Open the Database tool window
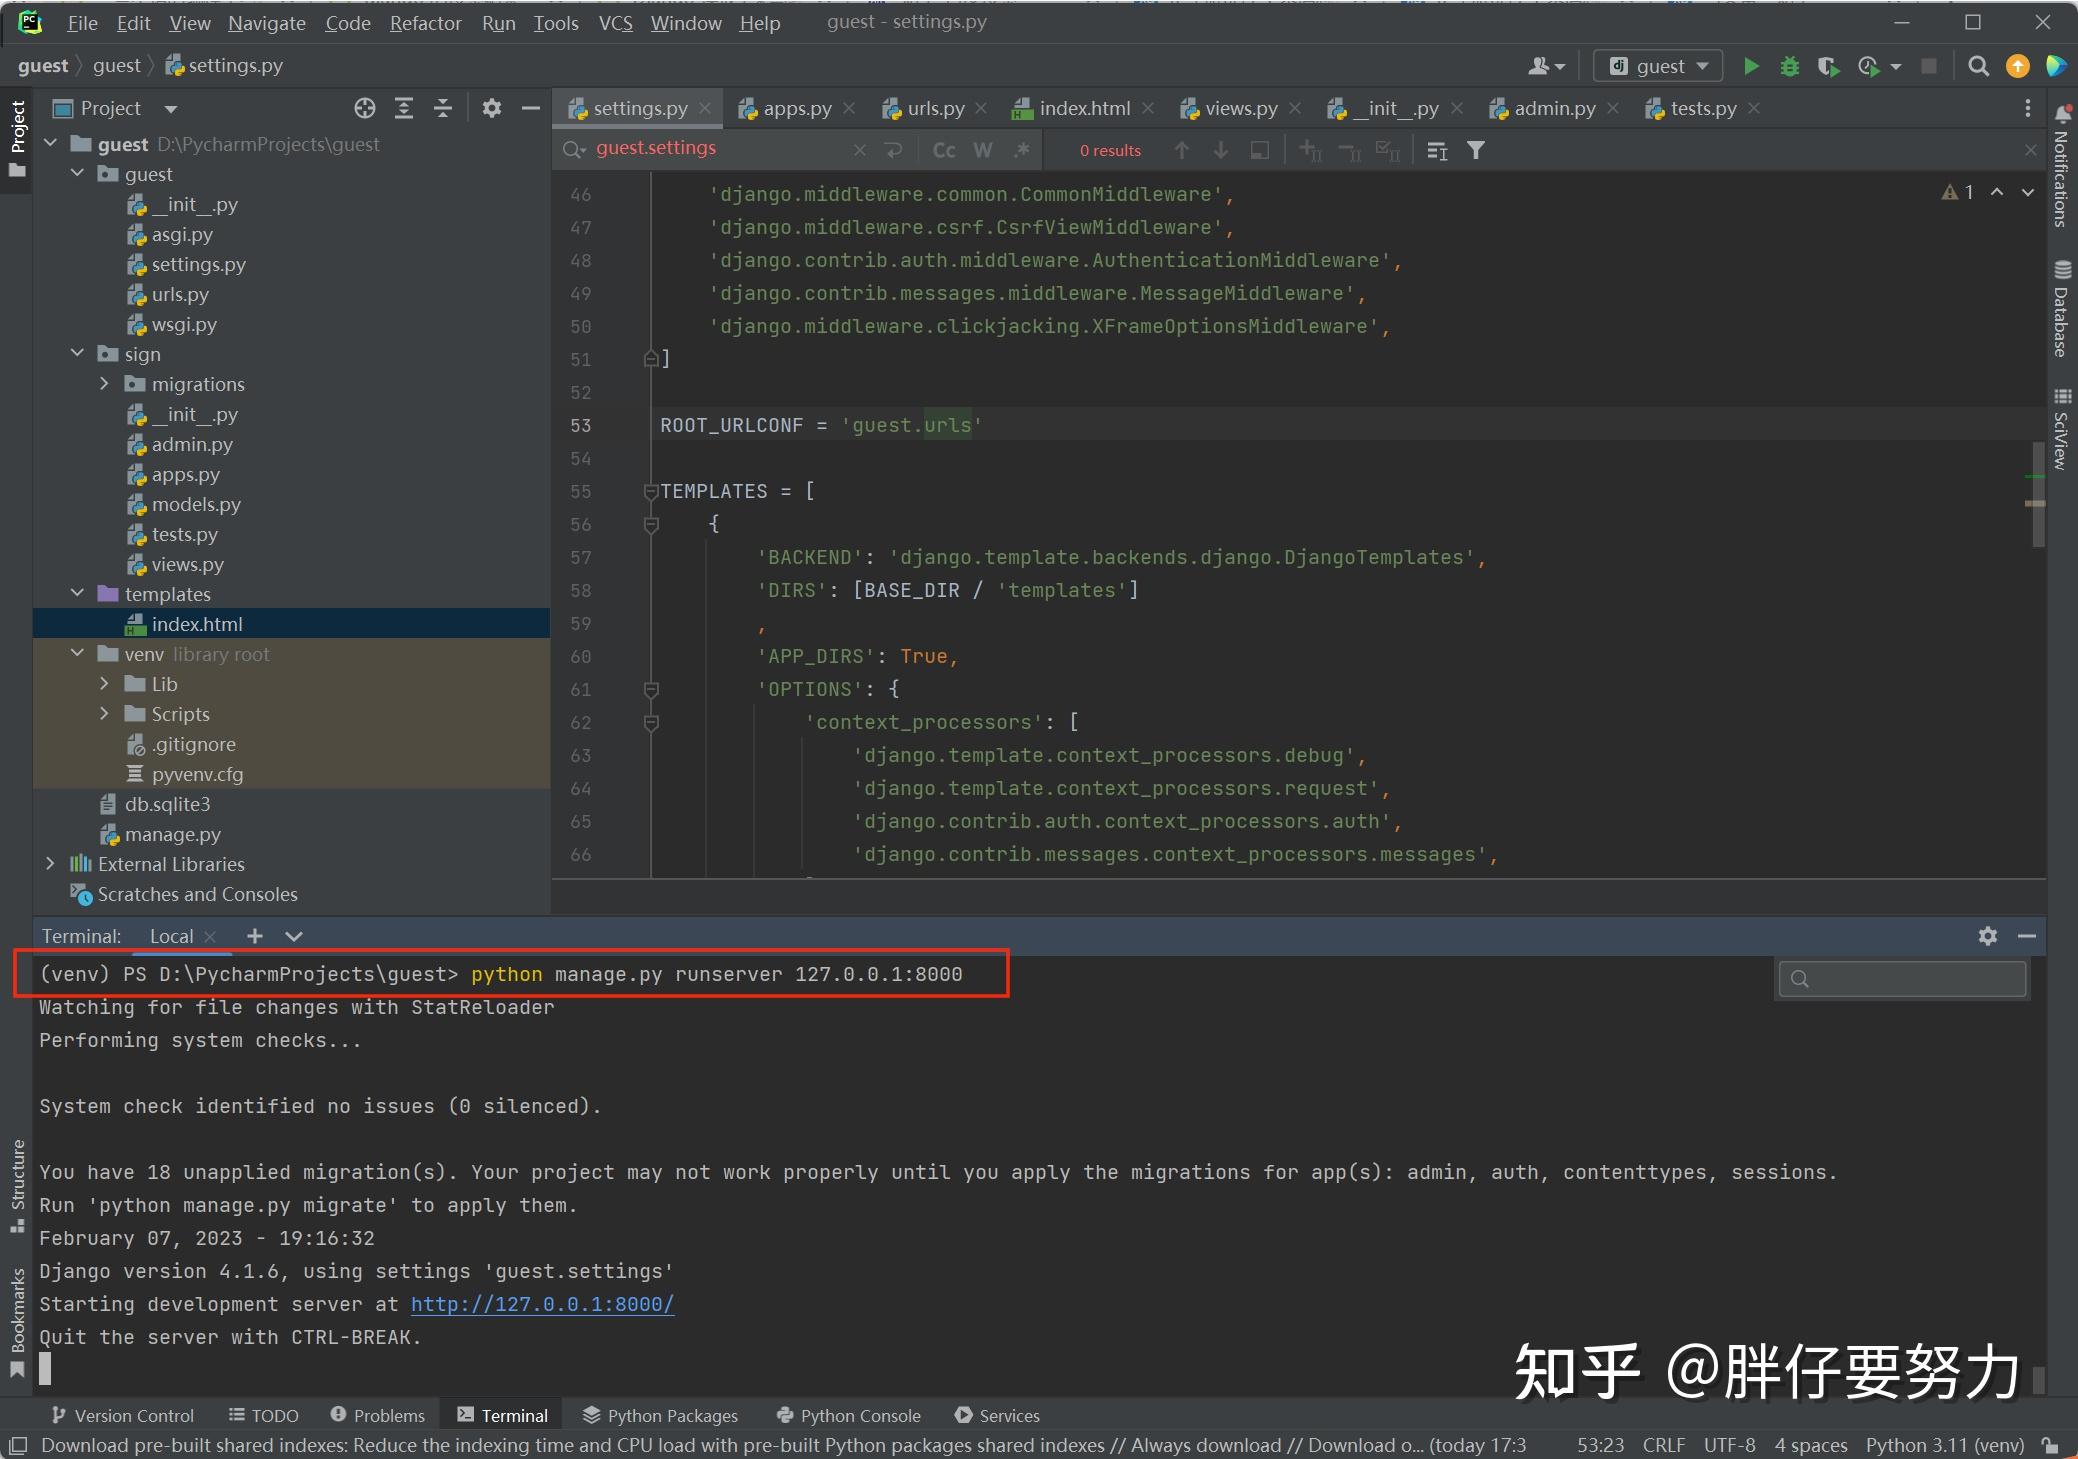 2062,308
